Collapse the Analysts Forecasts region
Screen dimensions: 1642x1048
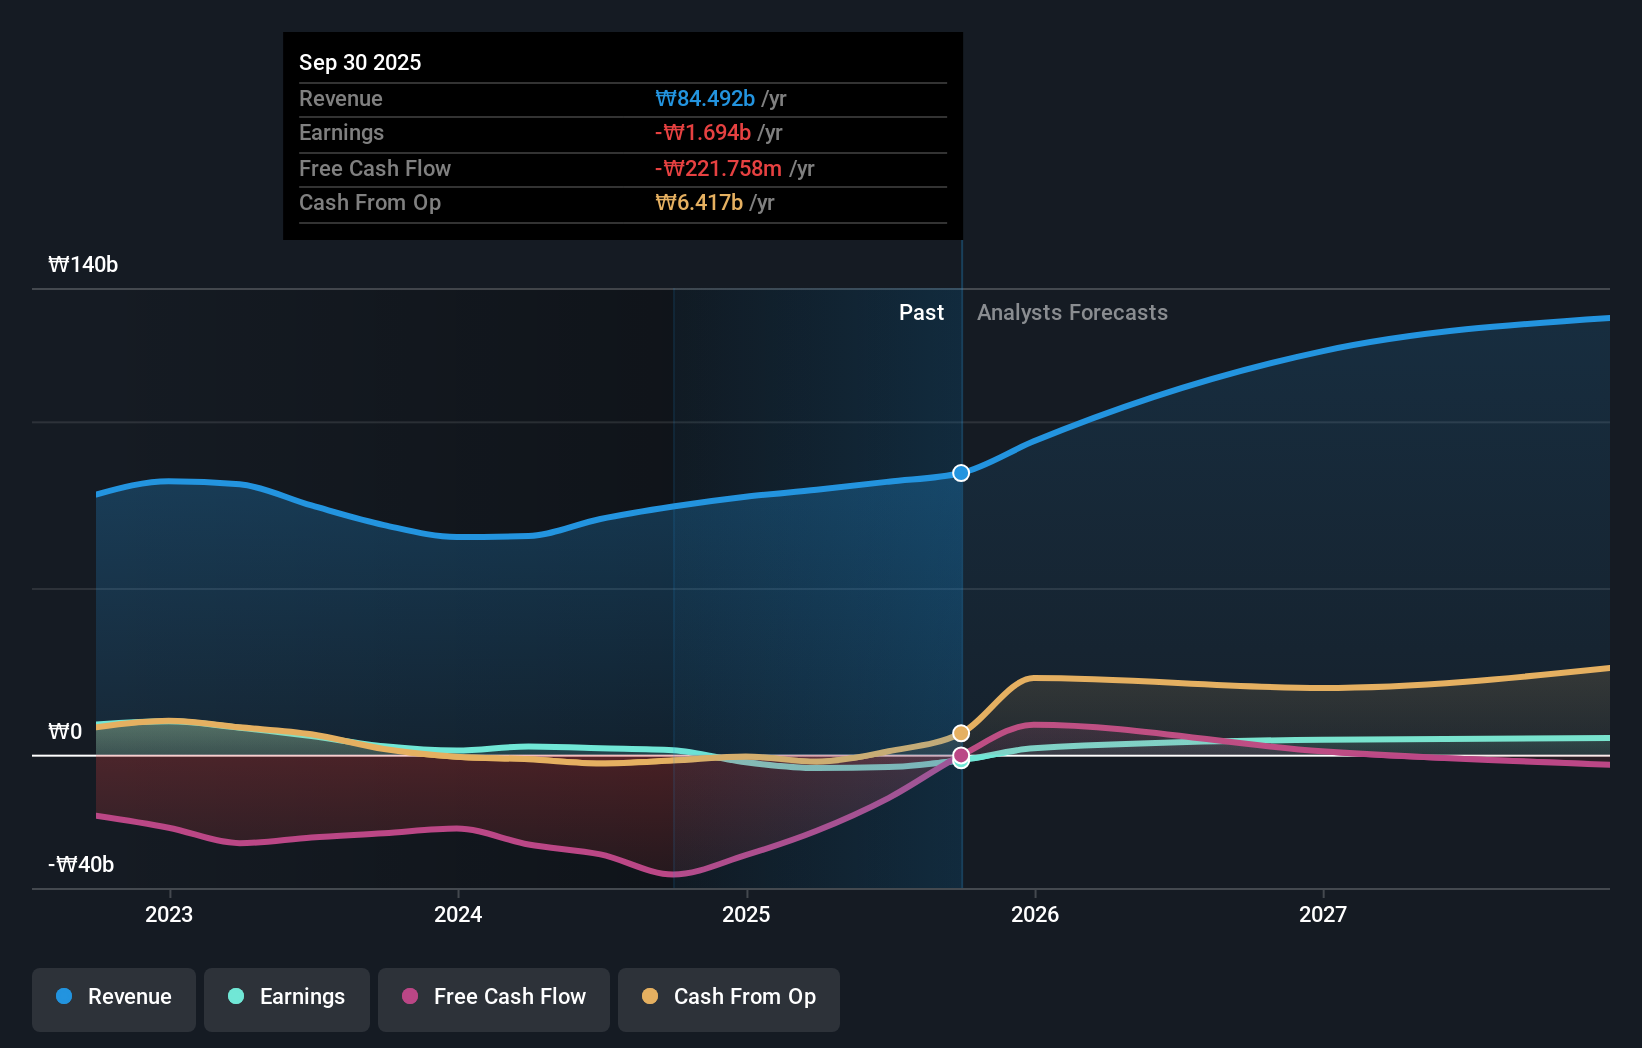(1072, 312)
